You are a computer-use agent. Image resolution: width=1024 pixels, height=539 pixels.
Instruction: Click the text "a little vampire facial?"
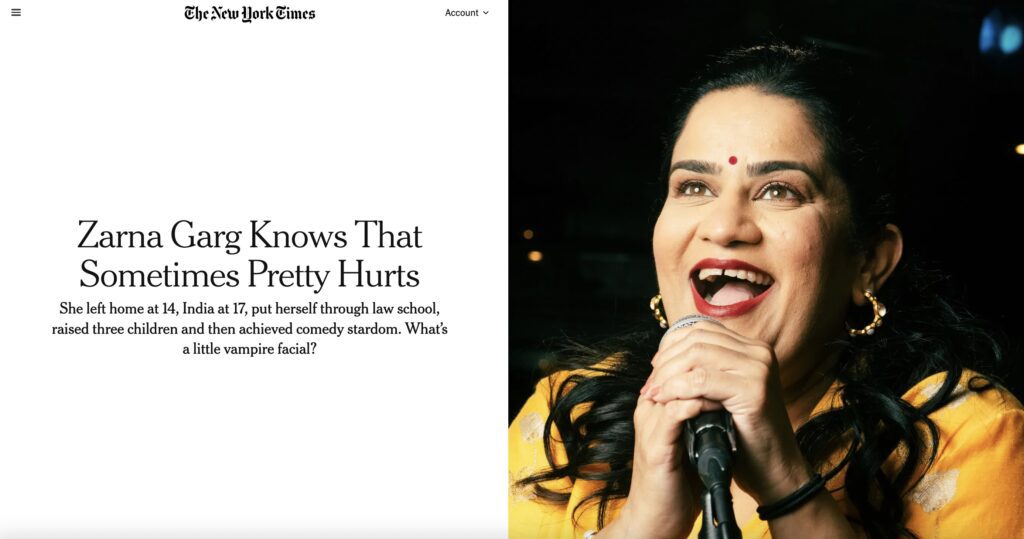pyautogui.click(x=249, y=349)
